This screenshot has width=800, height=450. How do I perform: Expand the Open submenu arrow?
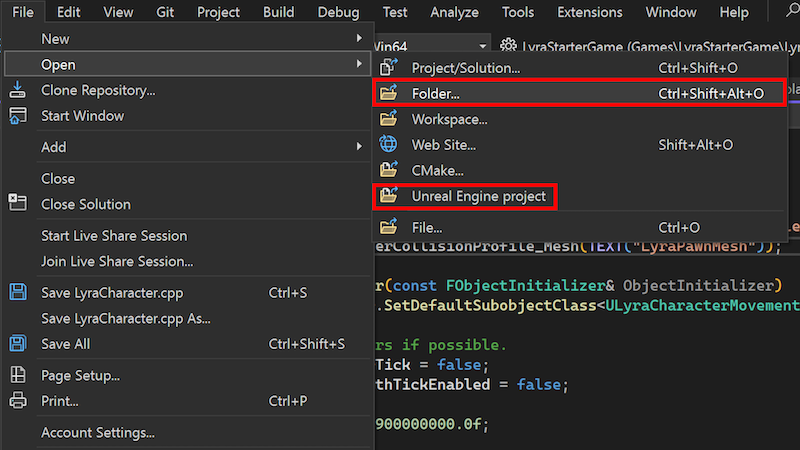[359, 64]
